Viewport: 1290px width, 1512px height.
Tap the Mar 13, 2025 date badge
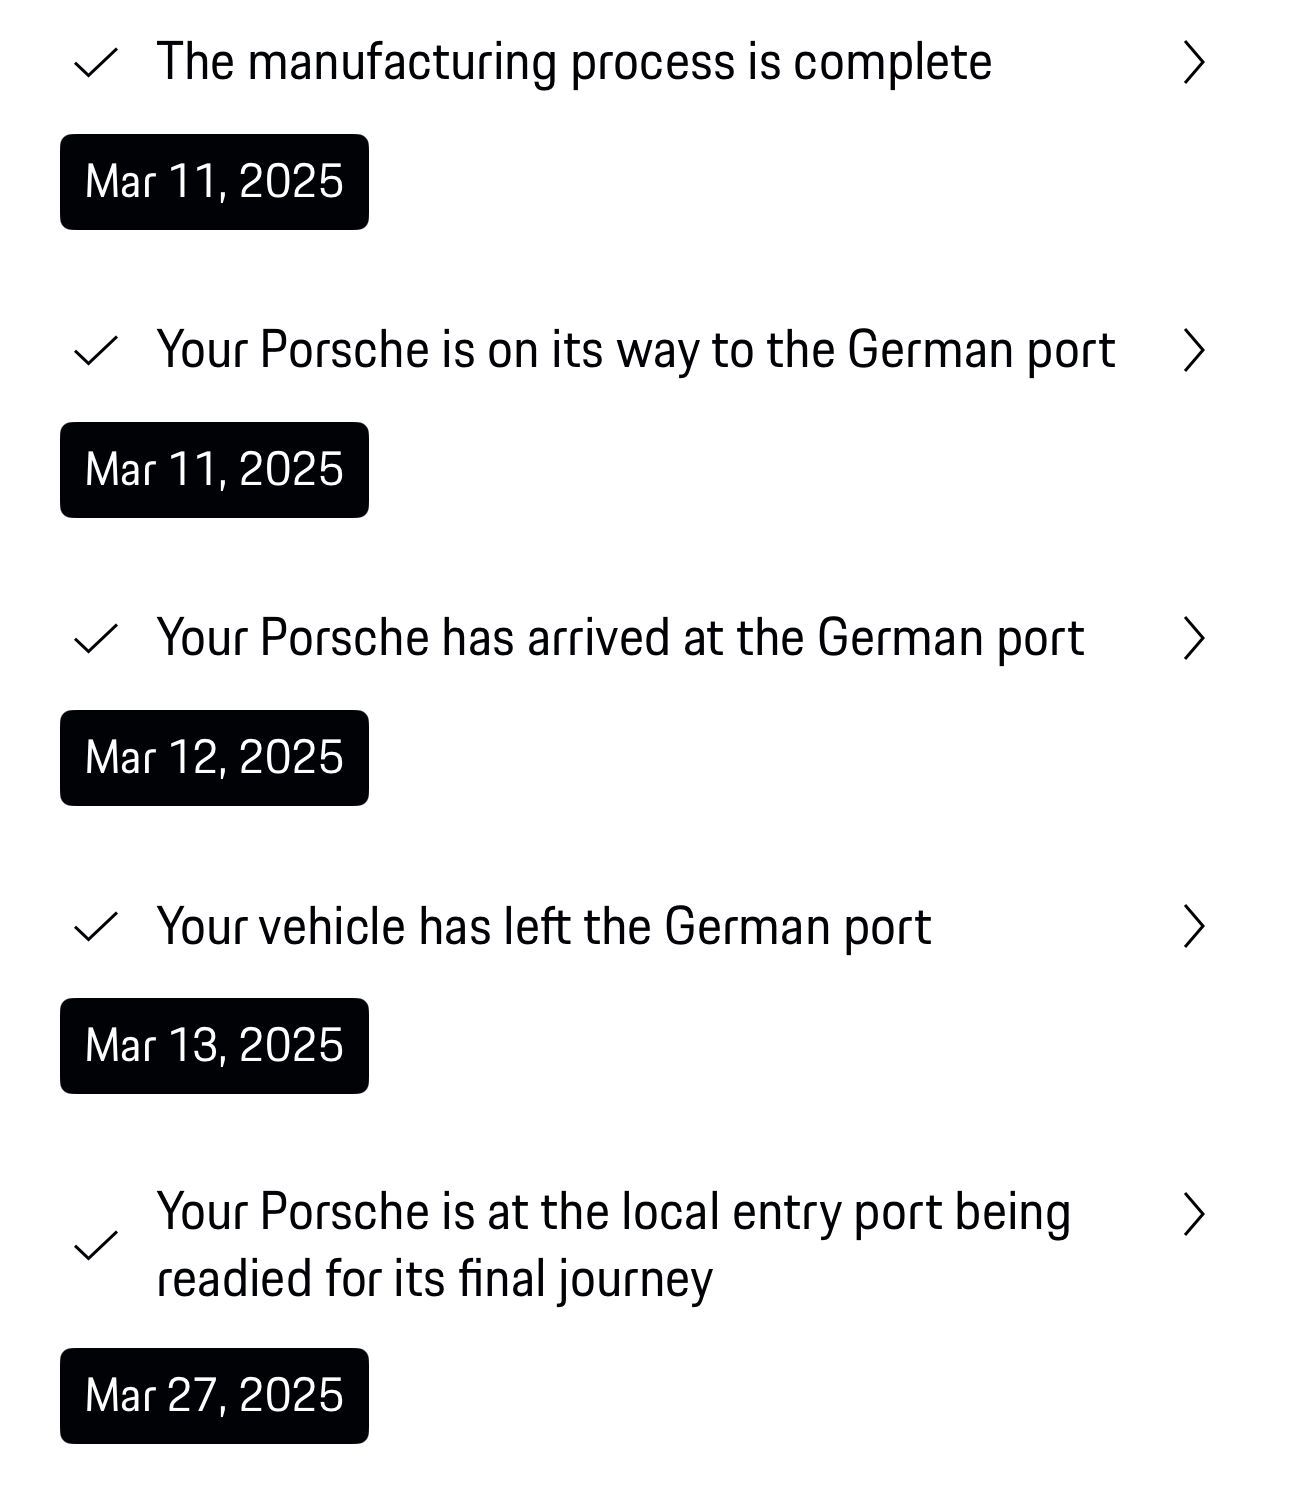pyautogui.click(x=214, y=1046)
